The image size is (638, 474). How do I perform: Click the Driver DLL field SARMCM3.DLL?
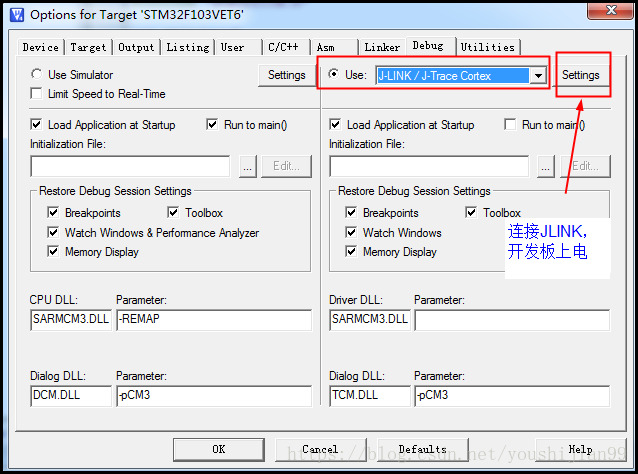(370, 319)
